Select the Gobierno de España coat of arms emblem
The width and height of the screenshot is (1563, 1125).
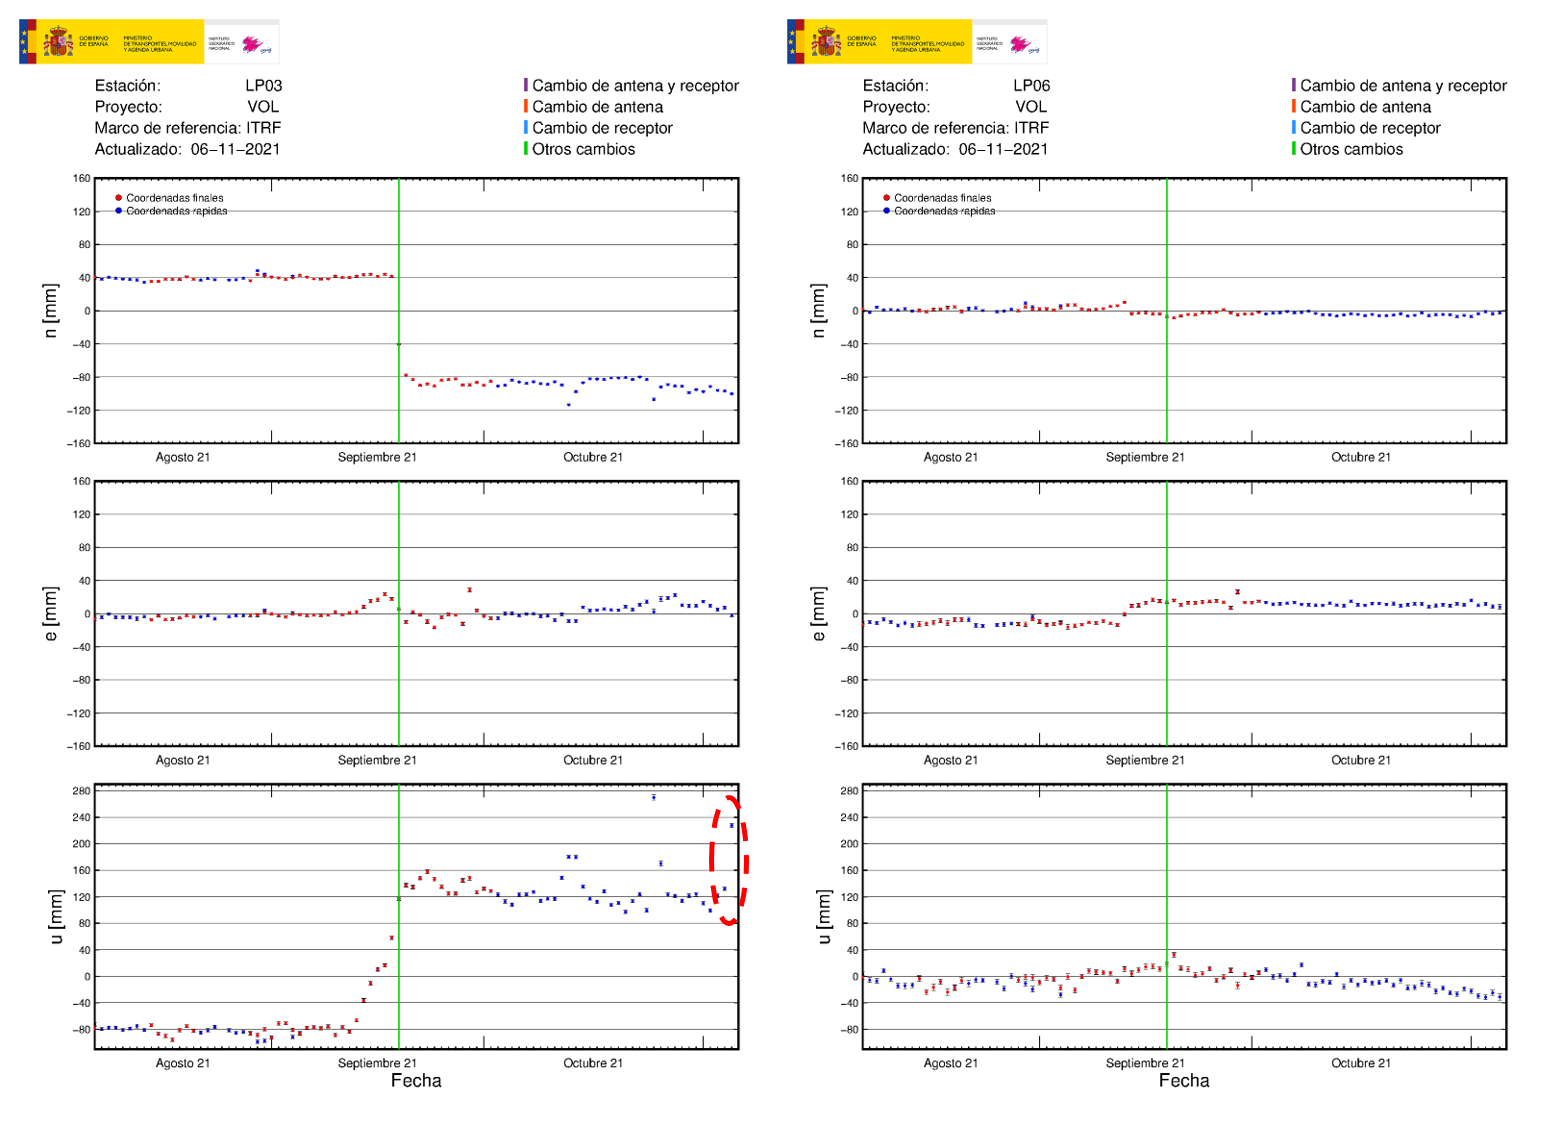point(57,41)
